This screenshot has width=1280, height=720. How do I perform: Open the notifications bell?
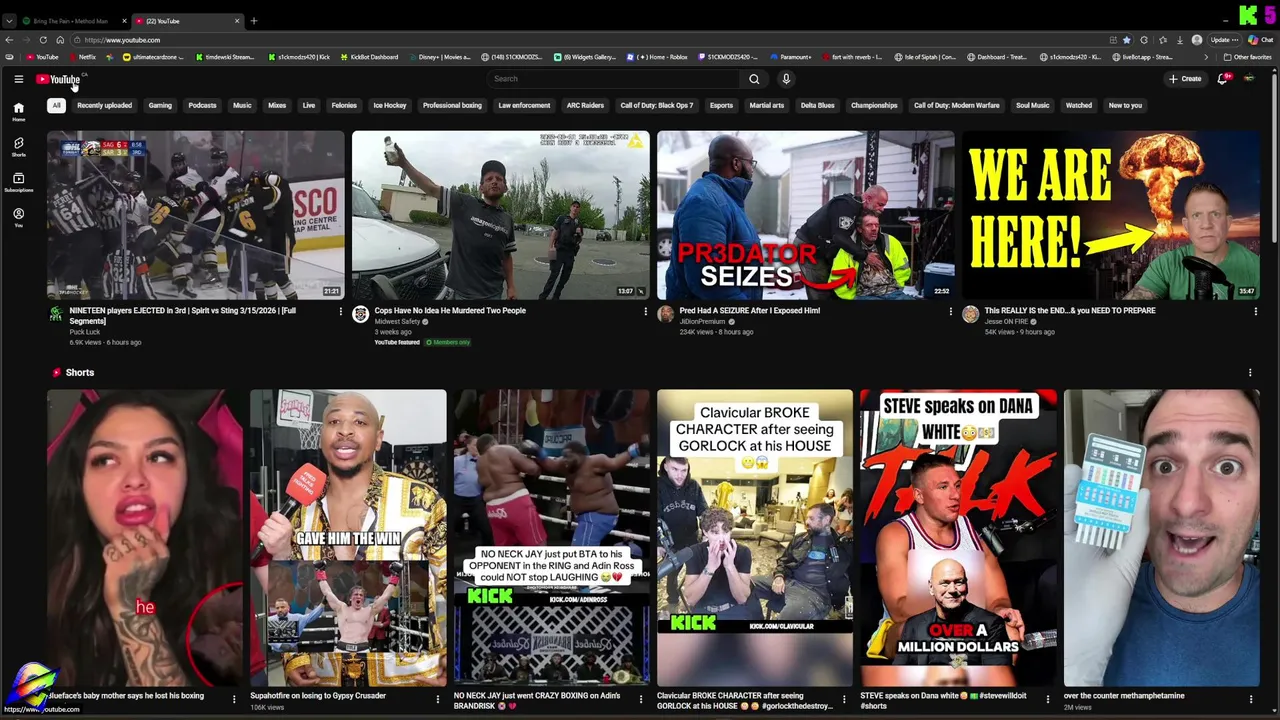[x=1222, y=79]
